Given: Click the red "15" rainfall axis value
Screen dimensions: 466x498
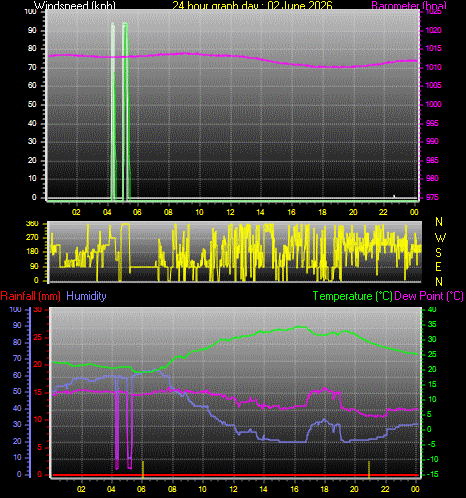Looking at the screenshot, I should (x=38, y=393).
